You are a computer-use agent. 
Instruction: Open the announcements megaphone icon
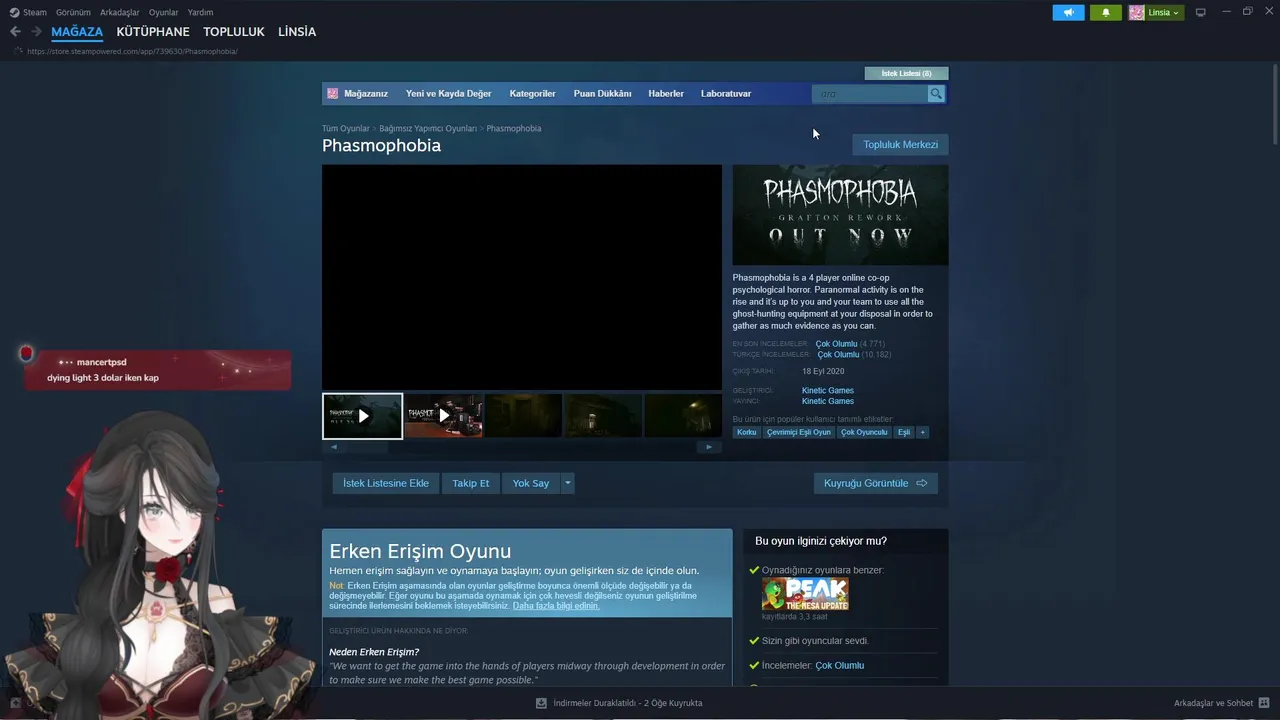tap(1068, 12)
